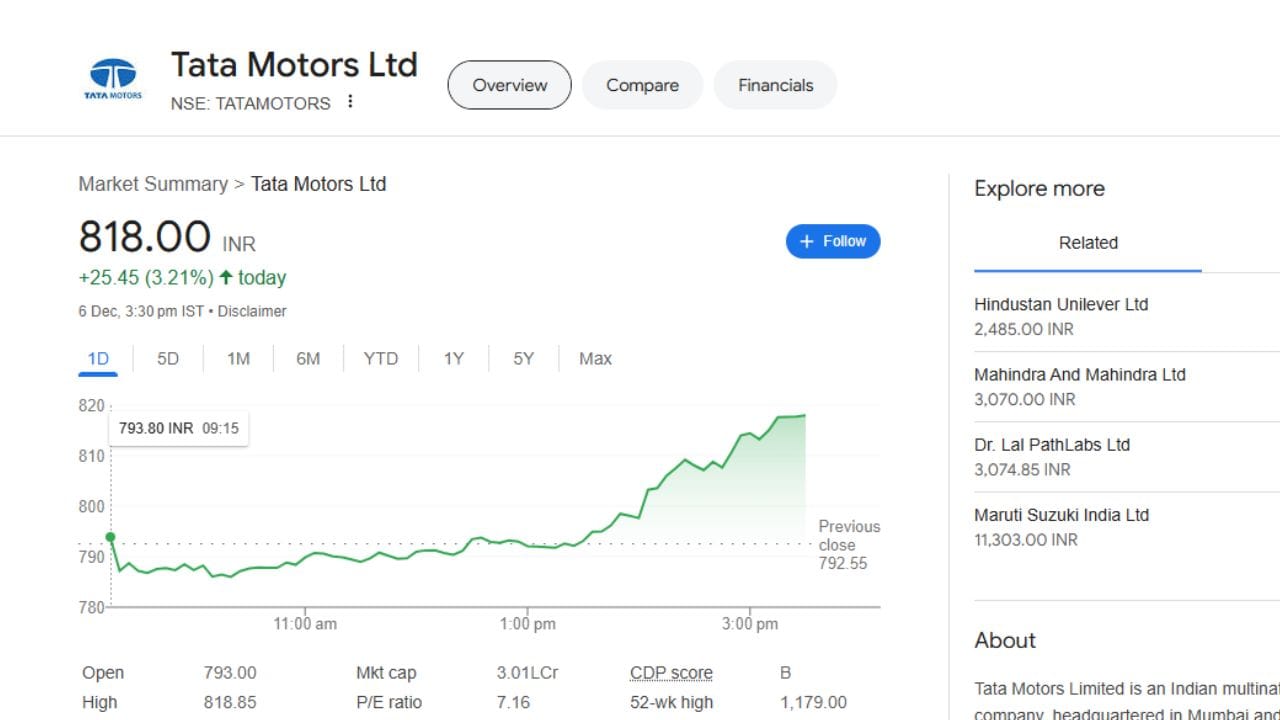Viewport: 1280px width, 720px height.
Task: Select the Max chart range
Action: [x=595, y=358]
